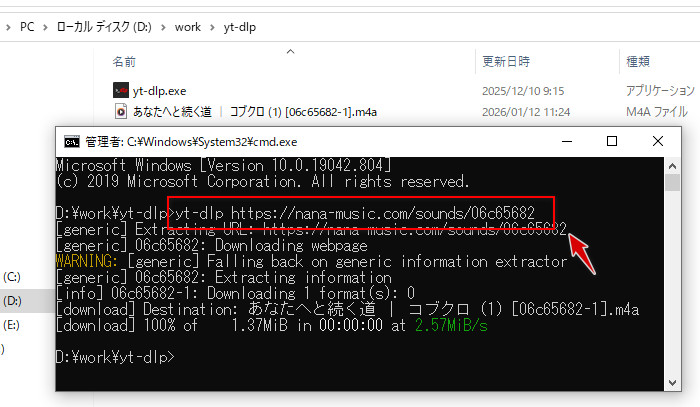Click the final D:¥work¥yt-dlp> command prompt
The height and width of the screenshot is (407, 700).
click(x=115, y=357)
